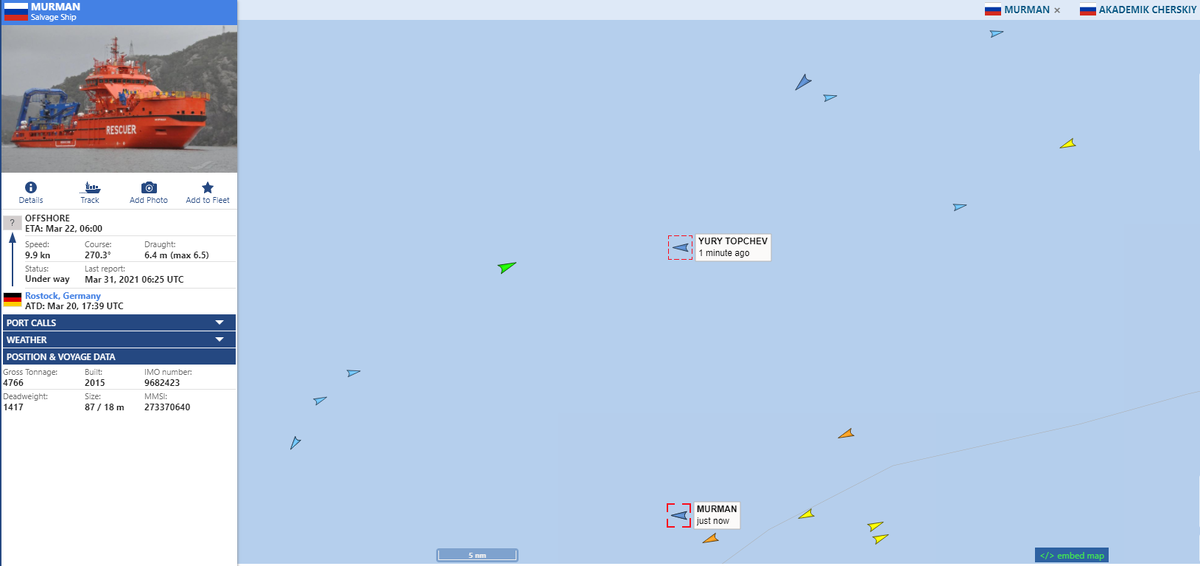Click the Deadweight value 1417

point(12,407)
